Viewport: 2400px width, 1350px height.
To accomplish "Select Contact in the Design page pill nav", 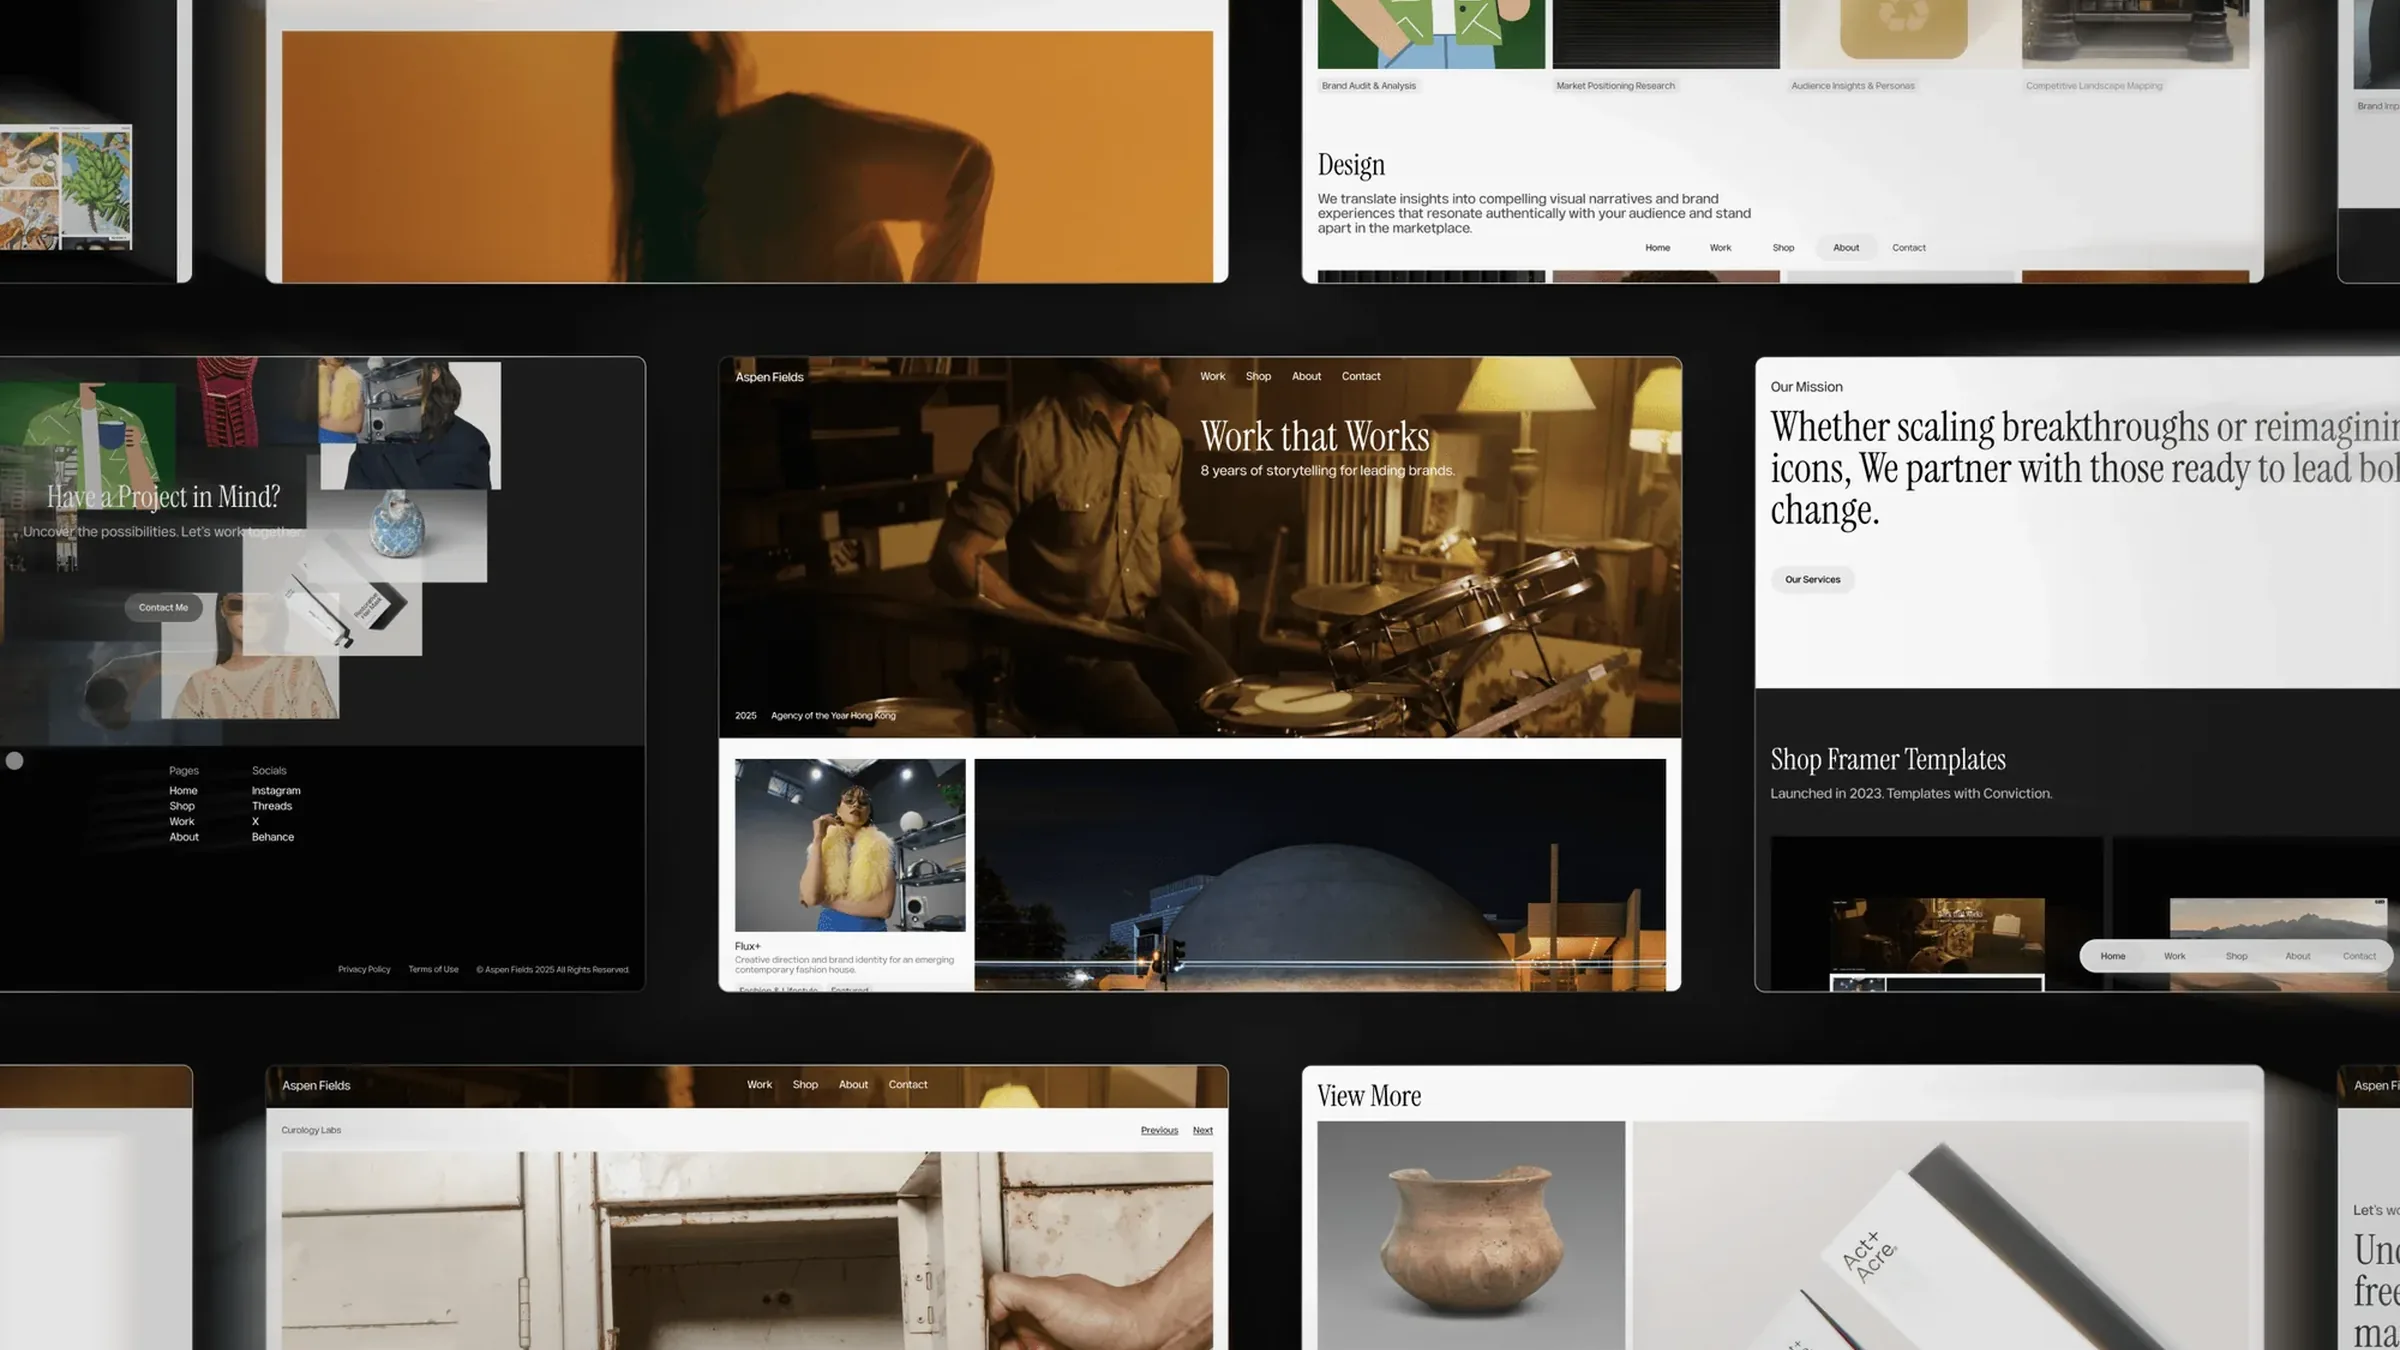I will pyautogui.click(x=1908, y=247).
